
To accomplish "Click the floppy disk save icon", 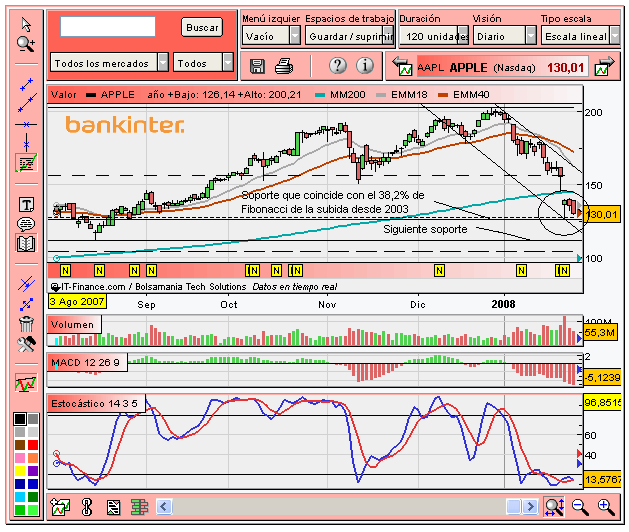I will tap(257, 66).
